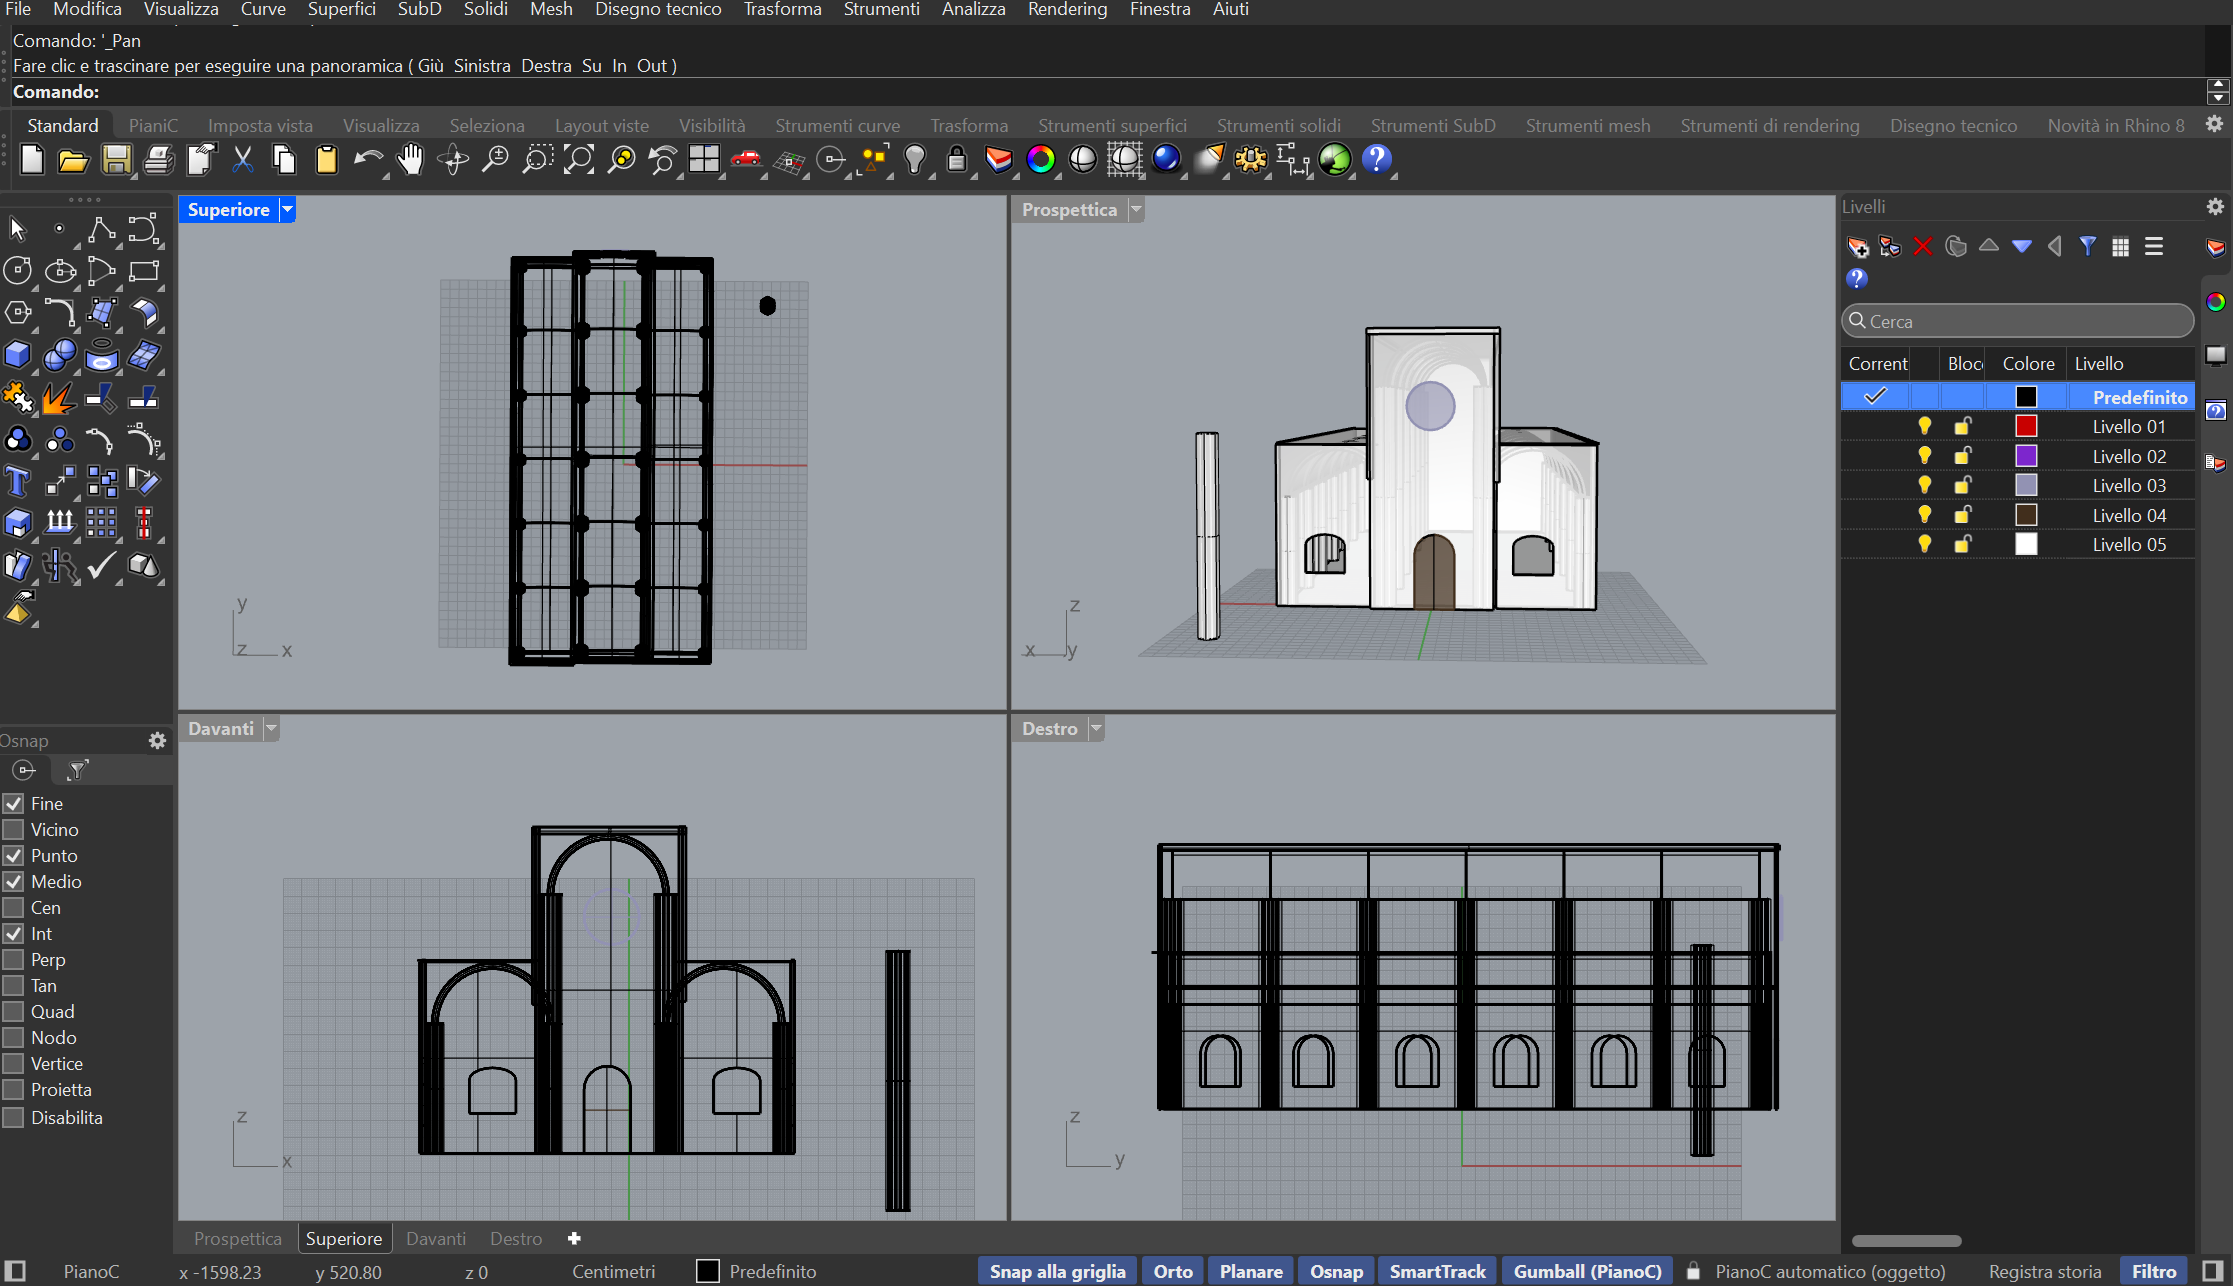Open the Superfici menu

tap(341, 10)
